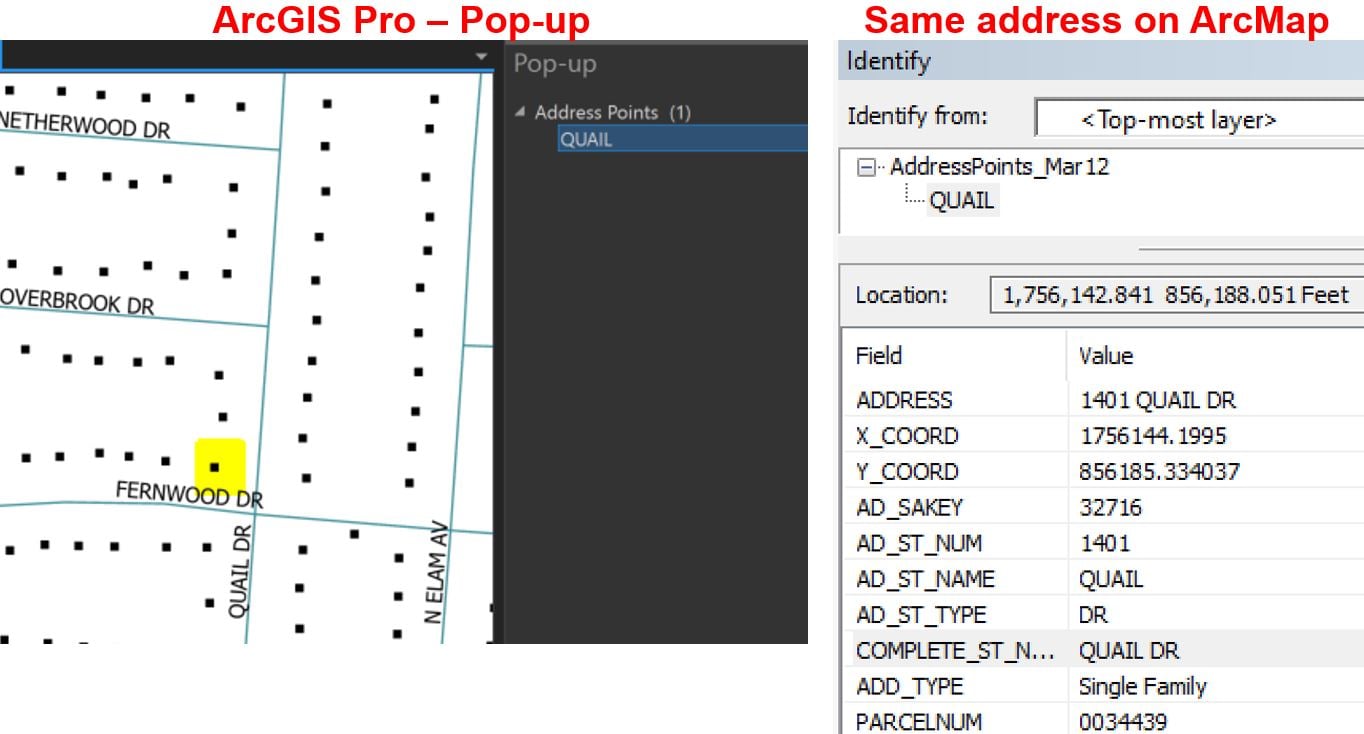Viewport: 1364px width, 734px height.
Task: Click the Y_COORD field name
Action: coord(907,472)
